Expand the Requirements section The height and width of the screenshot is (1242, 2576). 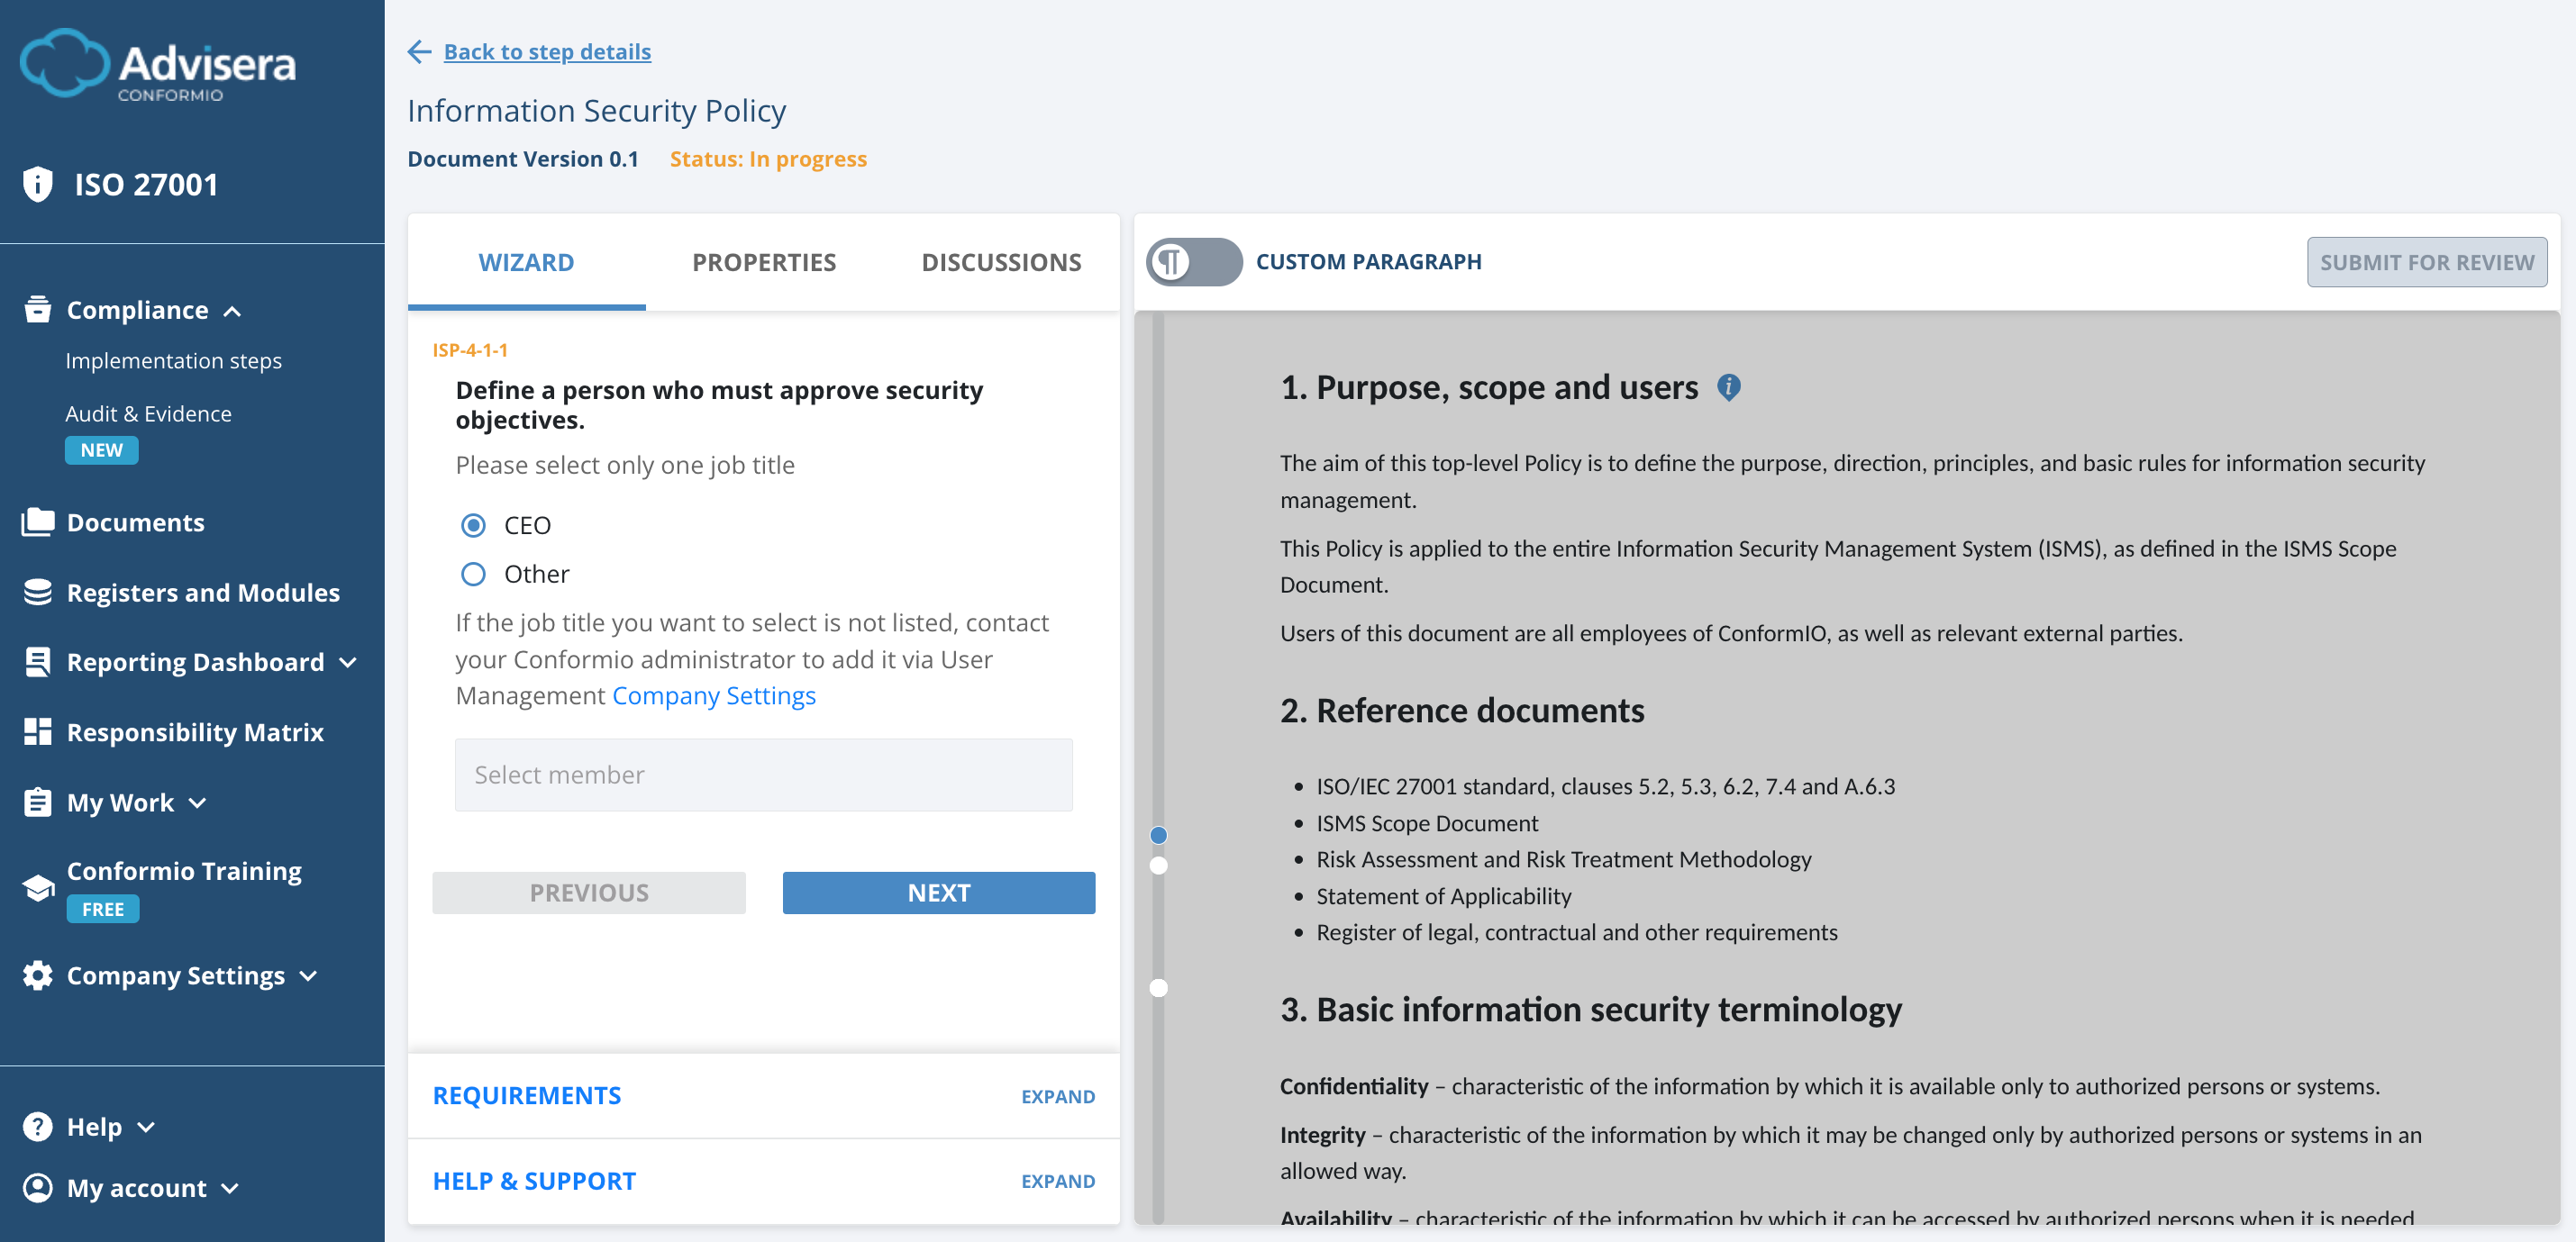click(1057, 1096)
